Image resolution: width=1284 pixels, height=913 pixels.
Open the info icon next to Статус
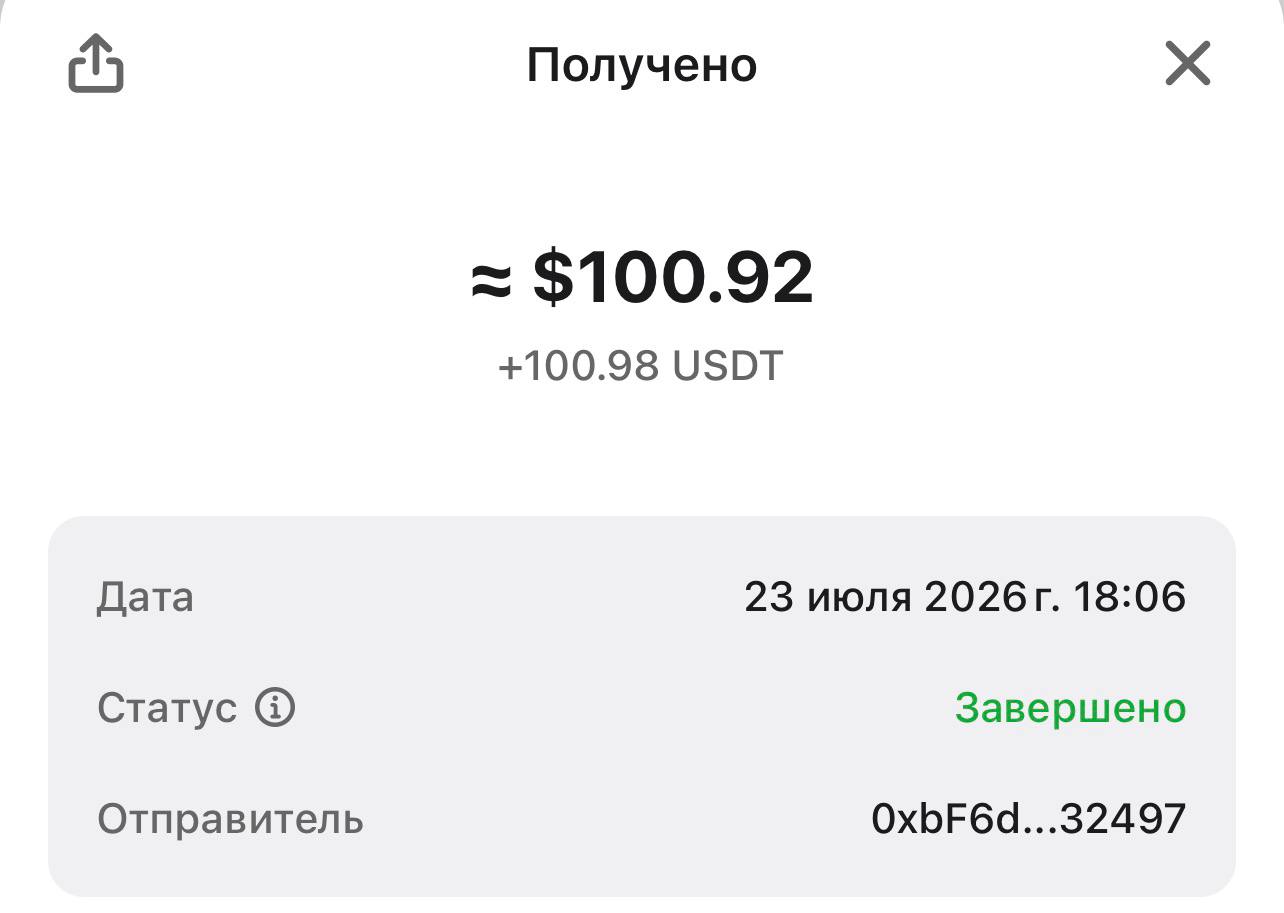point(275,708)
